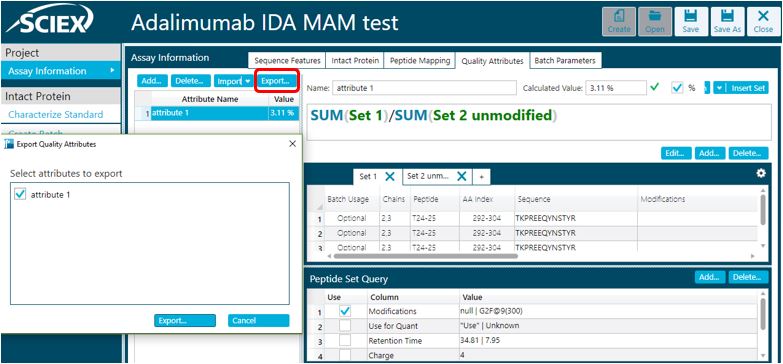Open the Import dropdown arrow
The image size is (783, 364).
pos(248,81)
